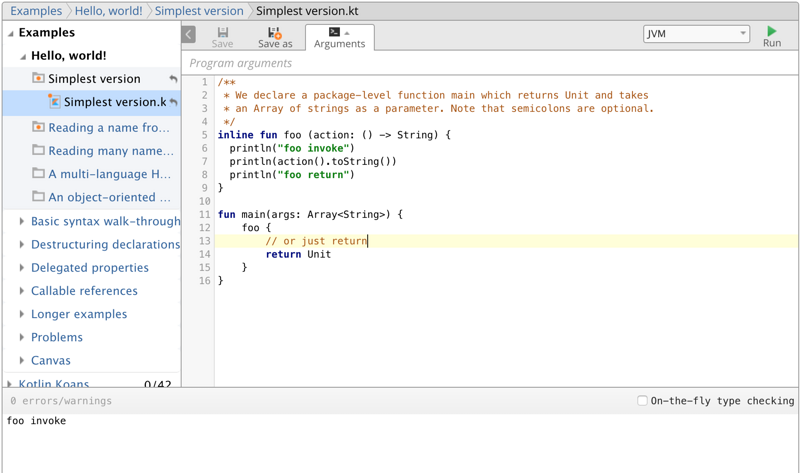Click on fun main(args: Array<String>) line
800x473 pixels.
click(310, 214)
